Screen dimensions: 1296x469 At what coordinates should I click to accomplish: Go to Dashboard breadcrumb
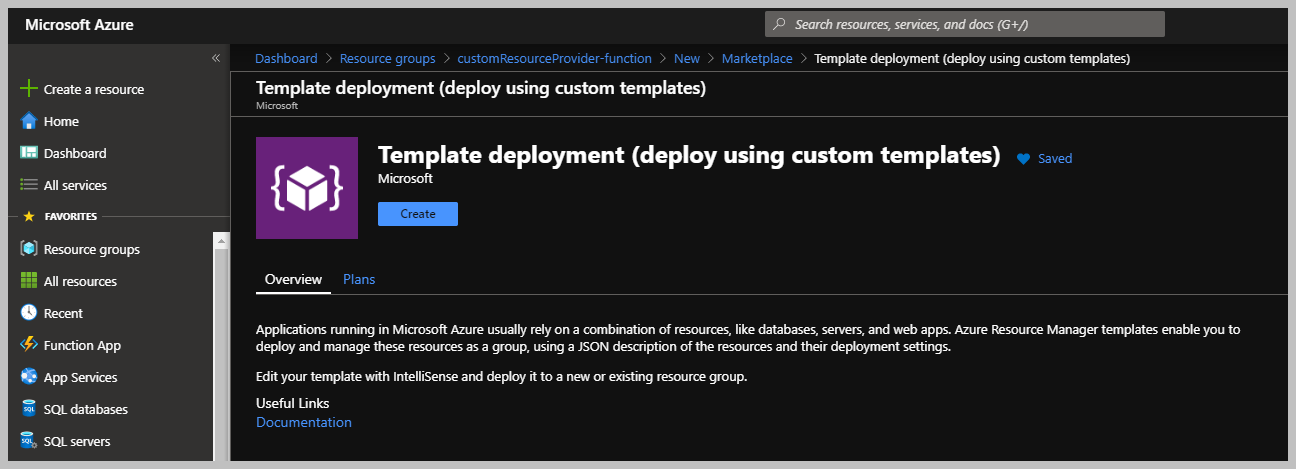click(x=286, y=59)
